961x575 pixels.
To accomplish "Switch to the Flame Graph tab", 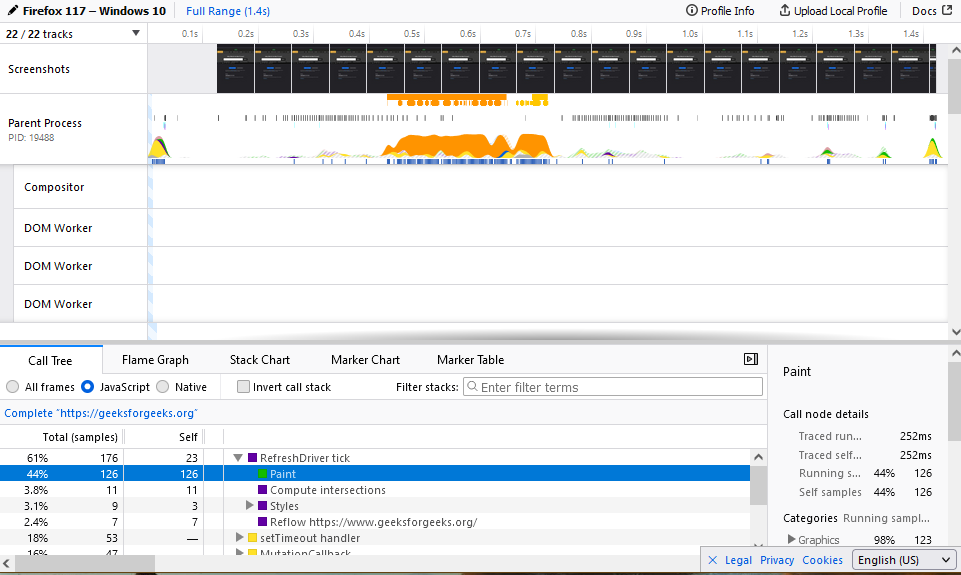I will [x=155, y=360].
